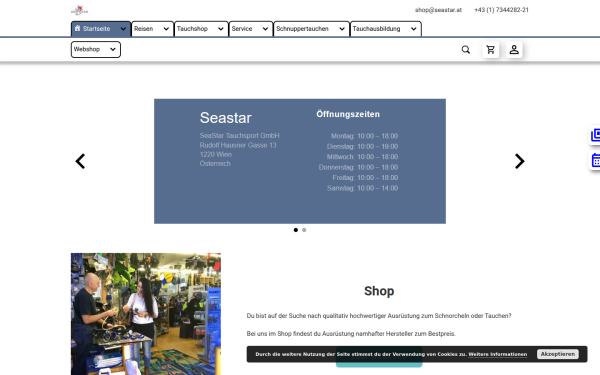Open the shopping cart icon

[491, 50]
